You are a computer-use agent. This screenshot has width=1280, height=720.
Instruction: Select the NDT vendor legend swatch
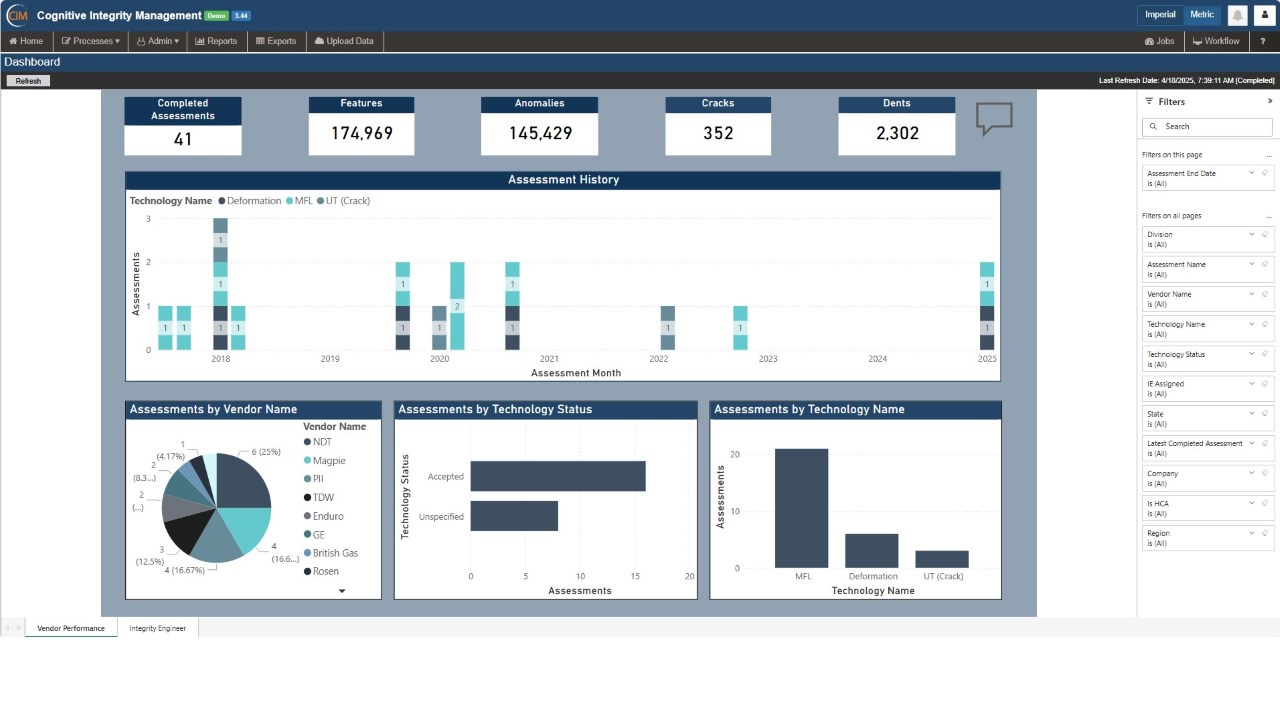[308, 442]
